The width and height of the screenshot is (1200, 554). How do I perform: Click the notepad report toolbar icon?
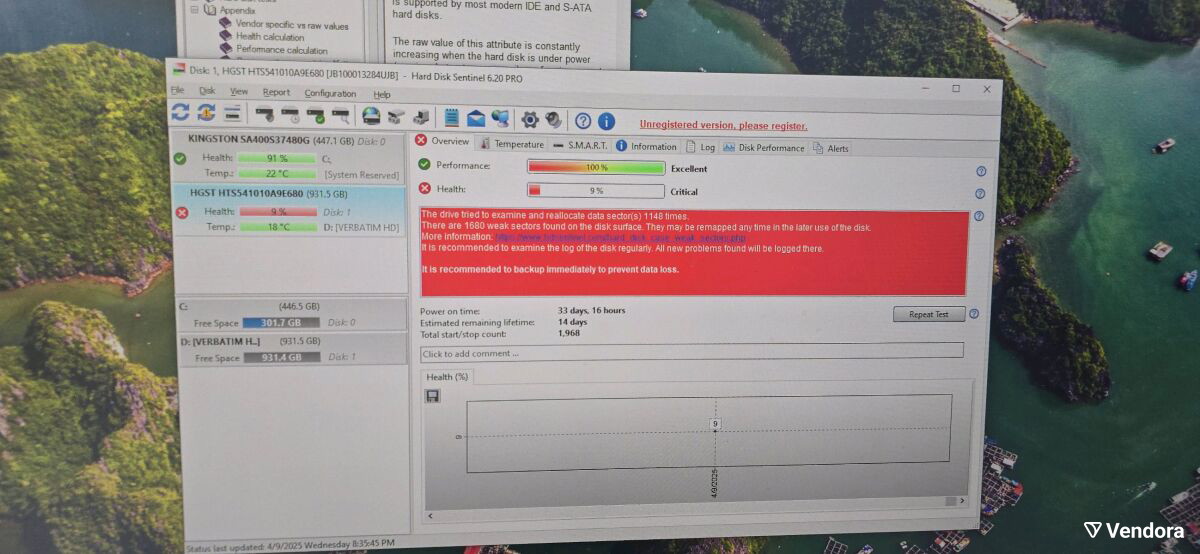452,118
